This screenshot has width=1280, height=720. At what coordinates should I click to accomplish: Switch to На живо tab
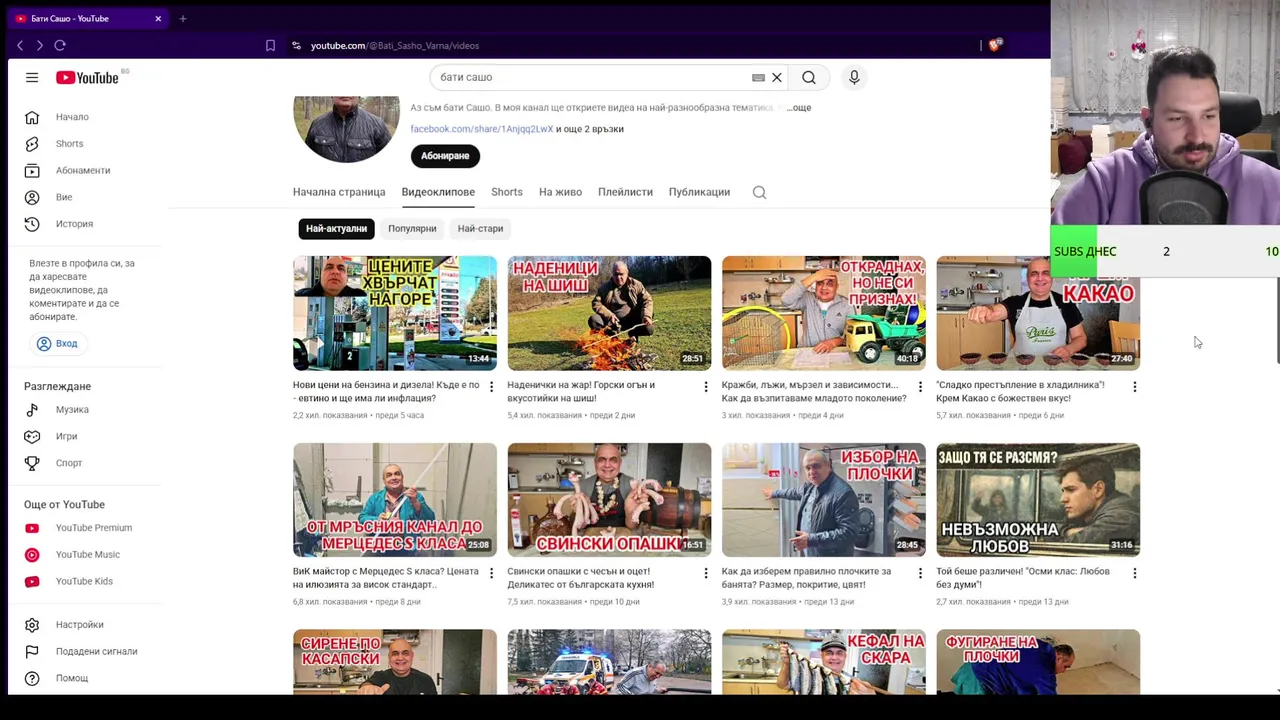[x=560, y=192]
